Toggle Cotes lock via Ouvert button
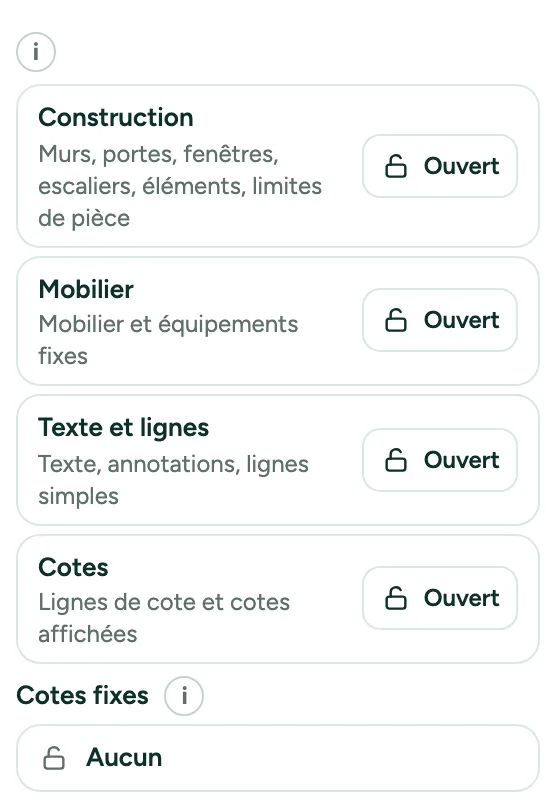 (x=440, y=598)
